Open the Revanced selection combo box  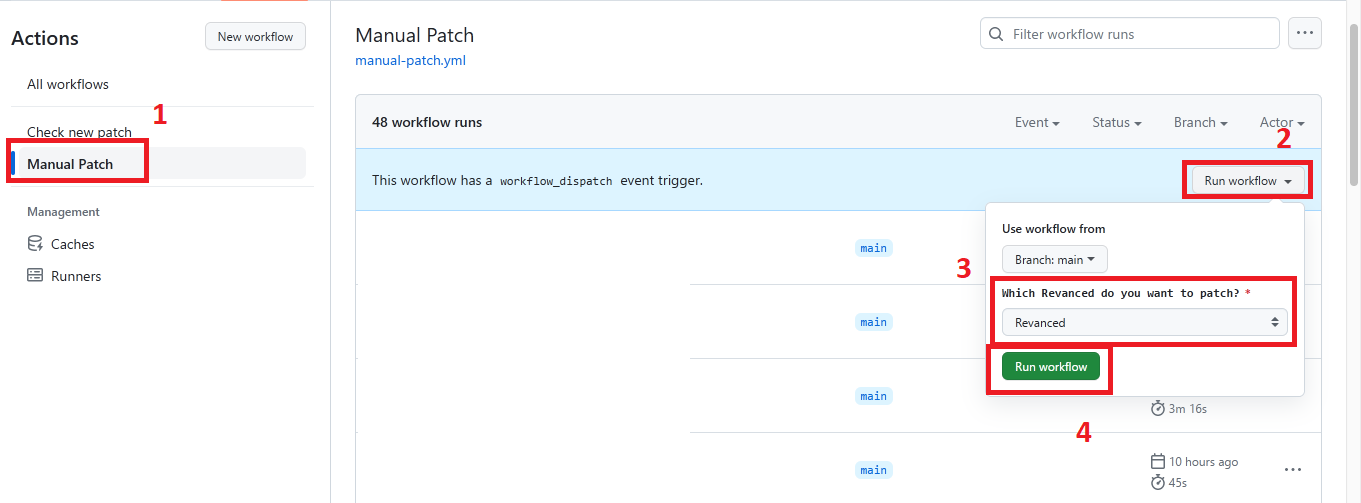click(1144, 323)
